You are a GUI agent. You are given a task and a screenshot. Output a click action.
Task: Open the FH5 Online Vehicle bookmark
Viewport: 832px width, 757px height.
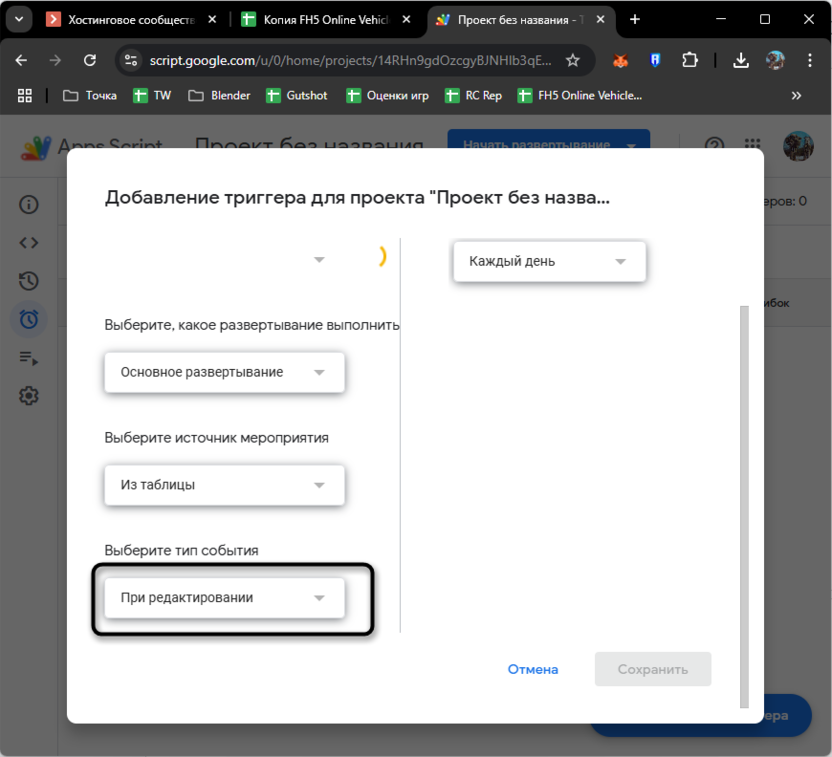579,95
